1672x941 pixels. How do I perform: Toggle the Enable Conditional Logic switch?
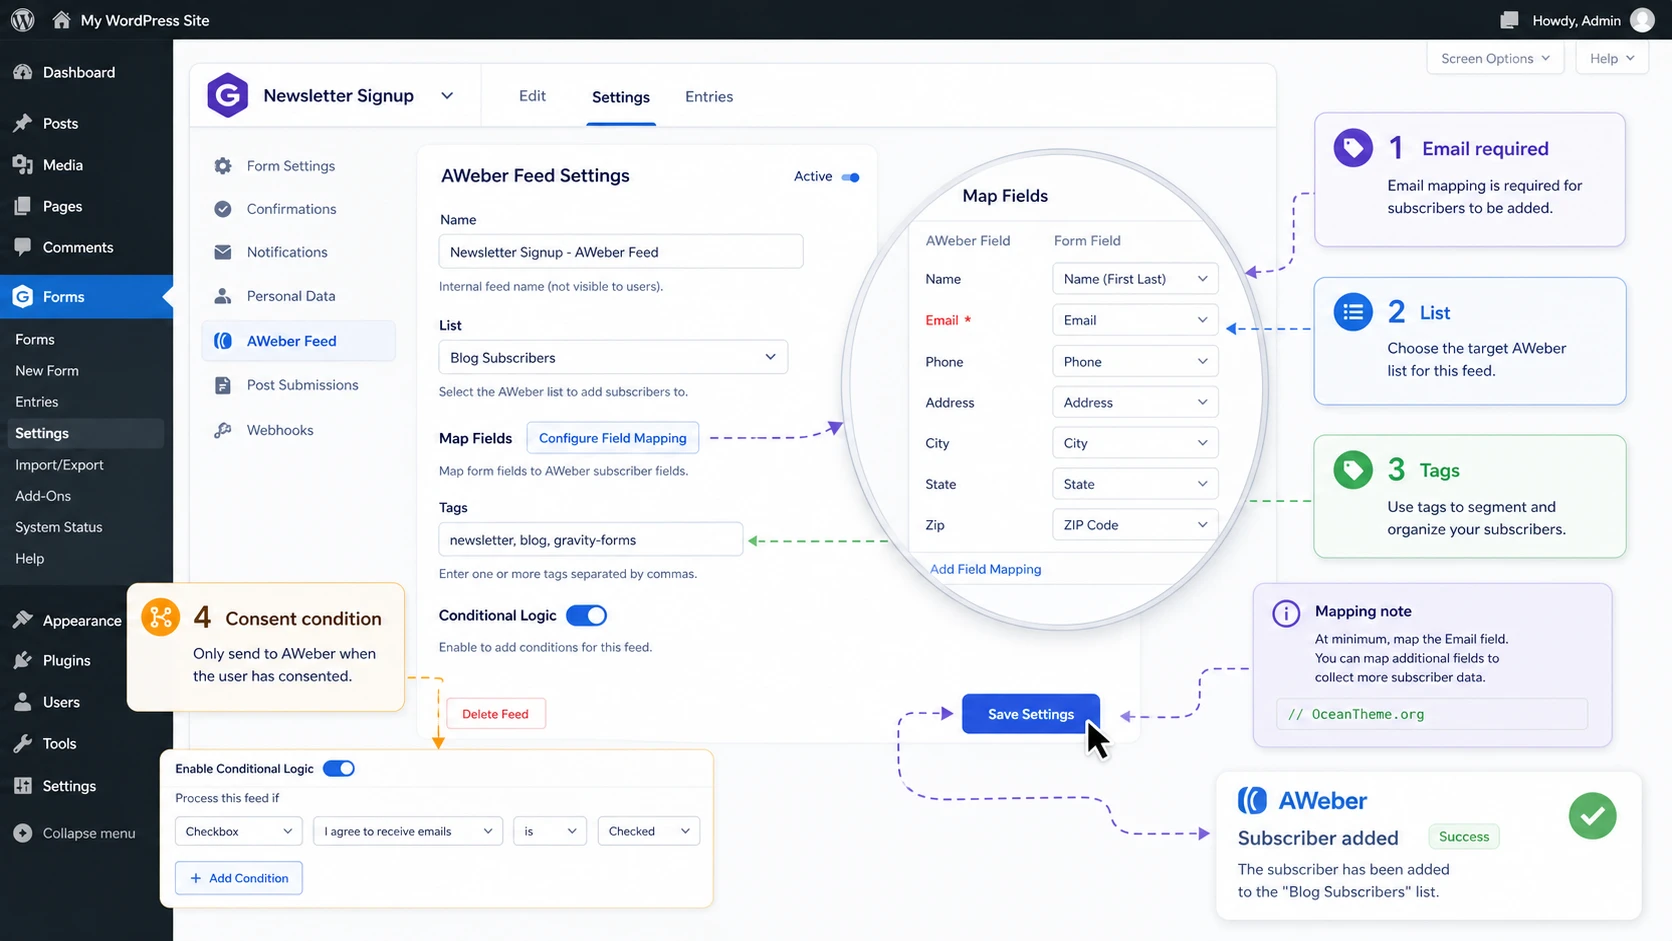pyautogui.click(x=339, y=768)
